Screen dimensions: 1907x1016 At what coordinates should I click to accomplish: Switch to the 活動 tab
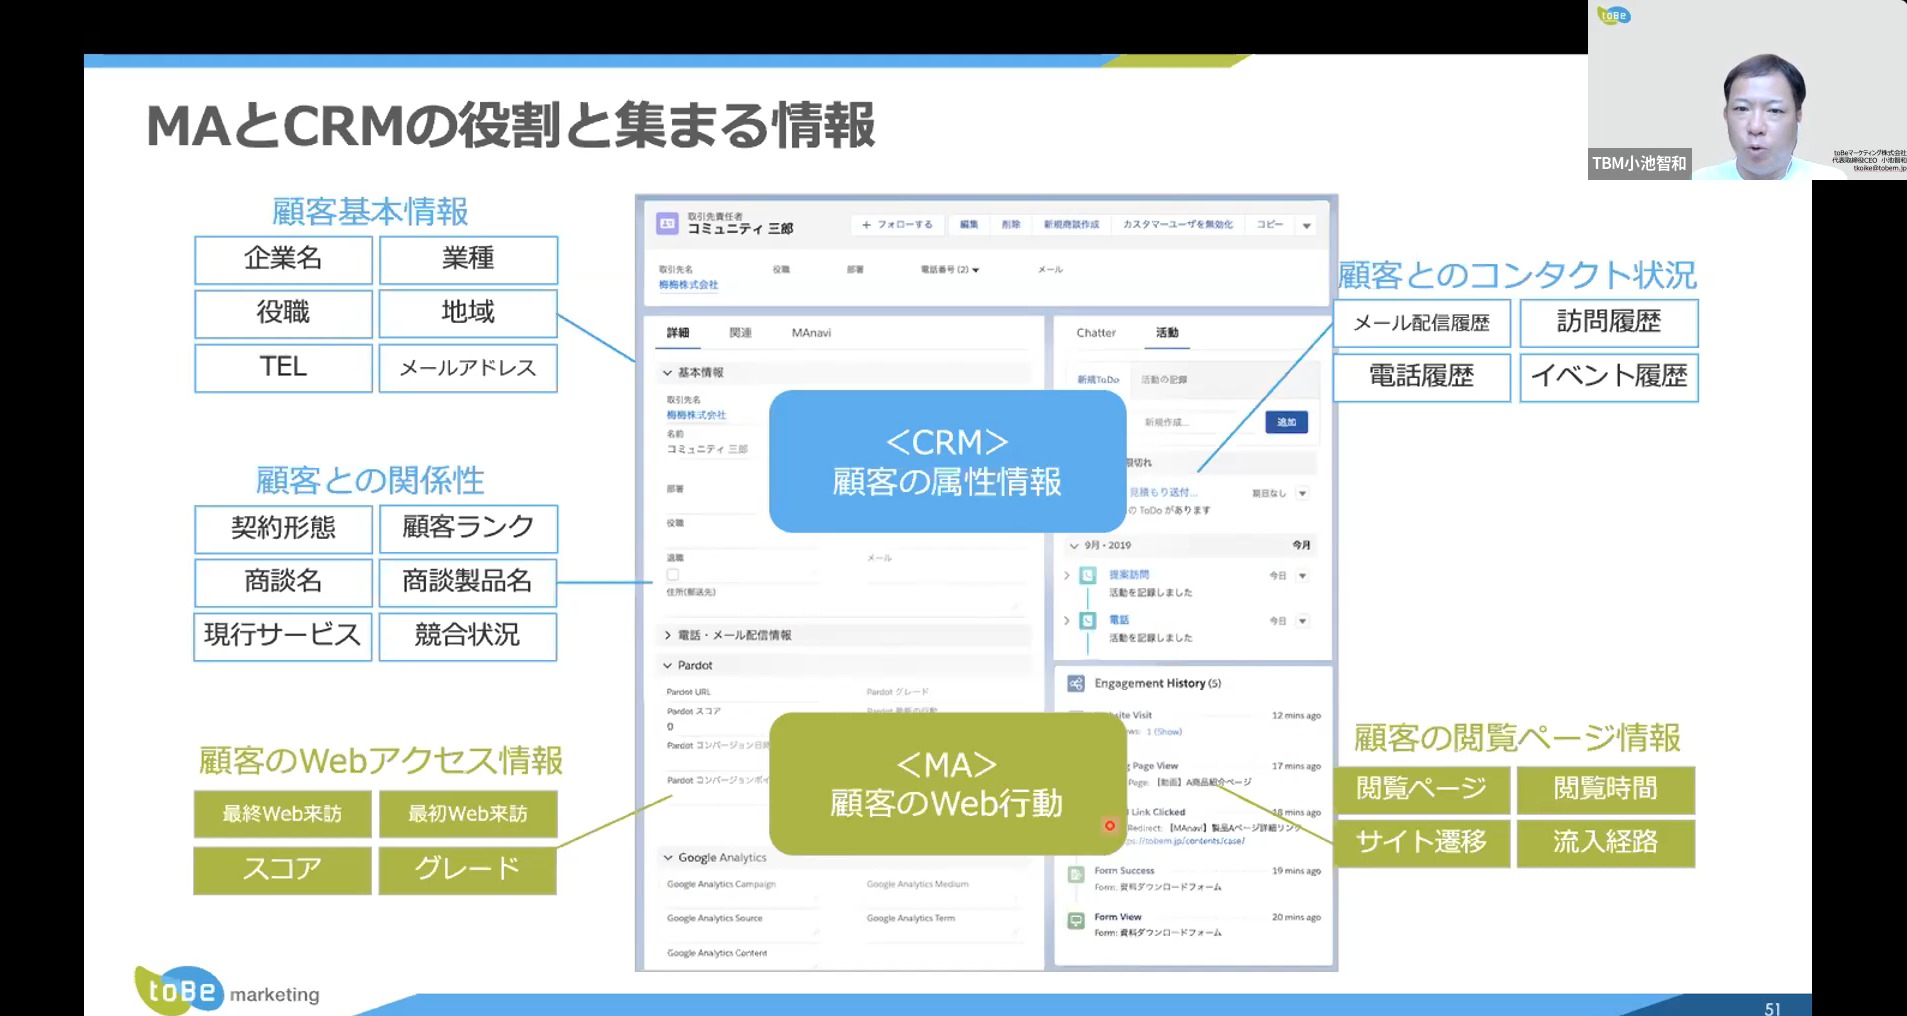(1167, 333)
